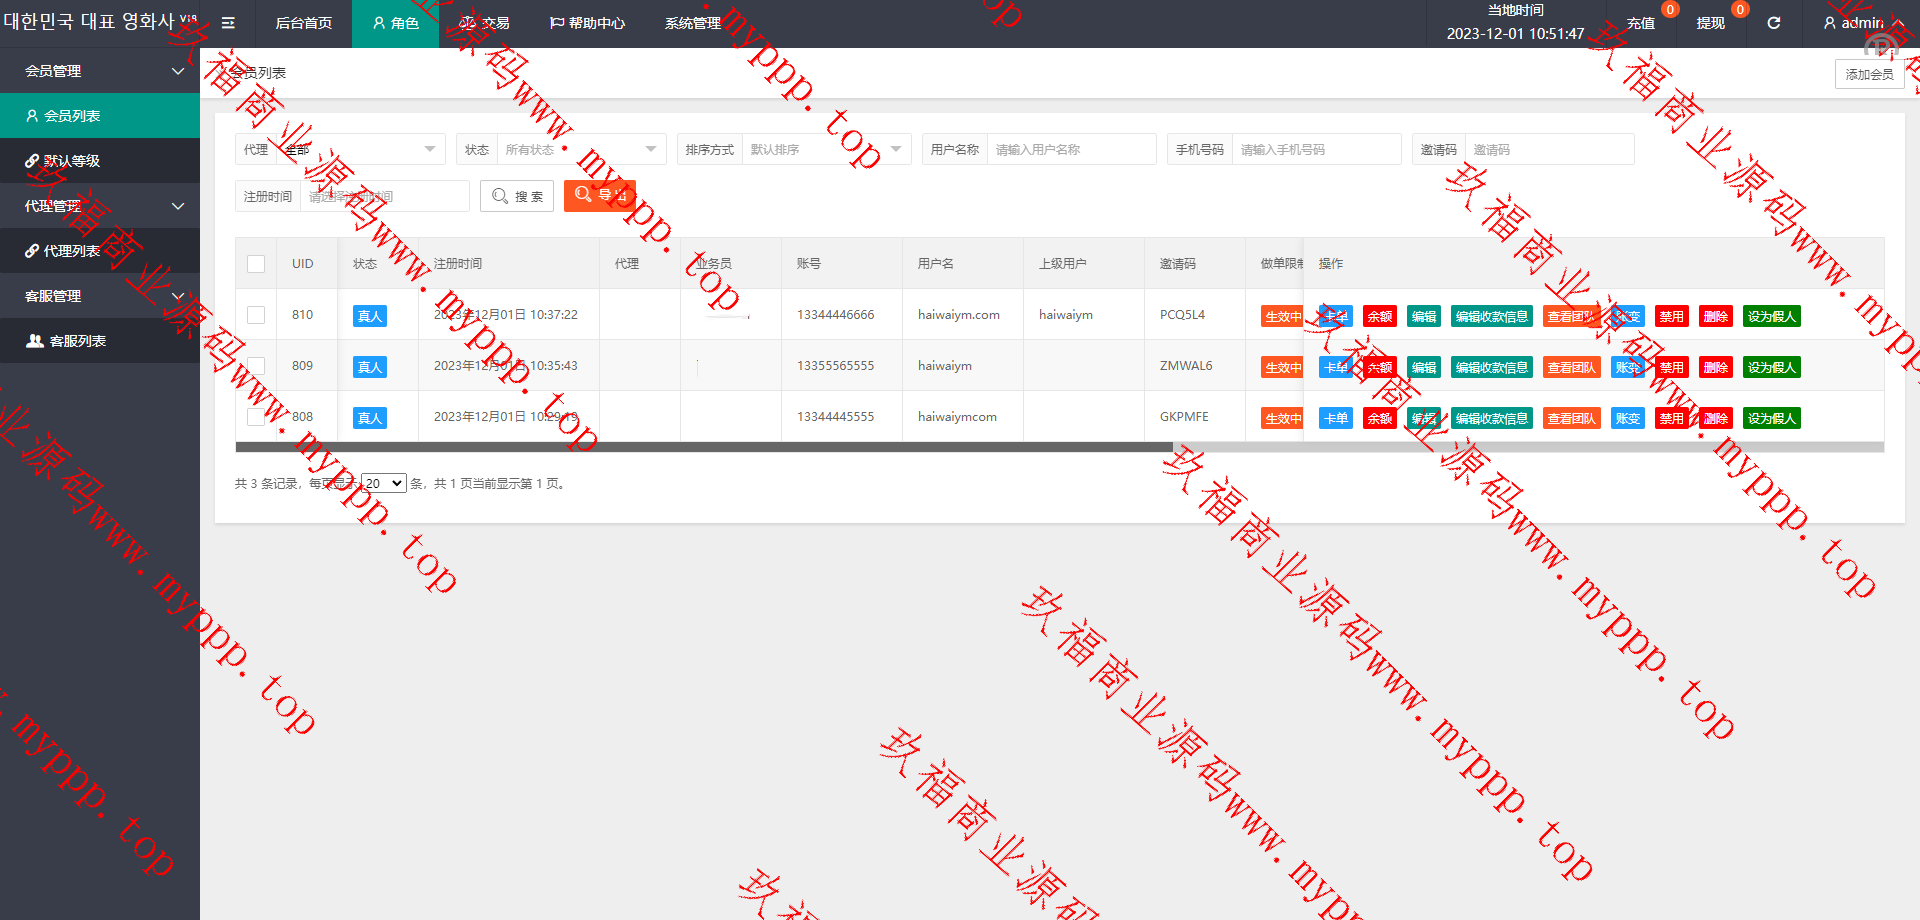Click 设为假人 button for UID 810
Screen dimensions: 1920x920
pos(1771,316)
